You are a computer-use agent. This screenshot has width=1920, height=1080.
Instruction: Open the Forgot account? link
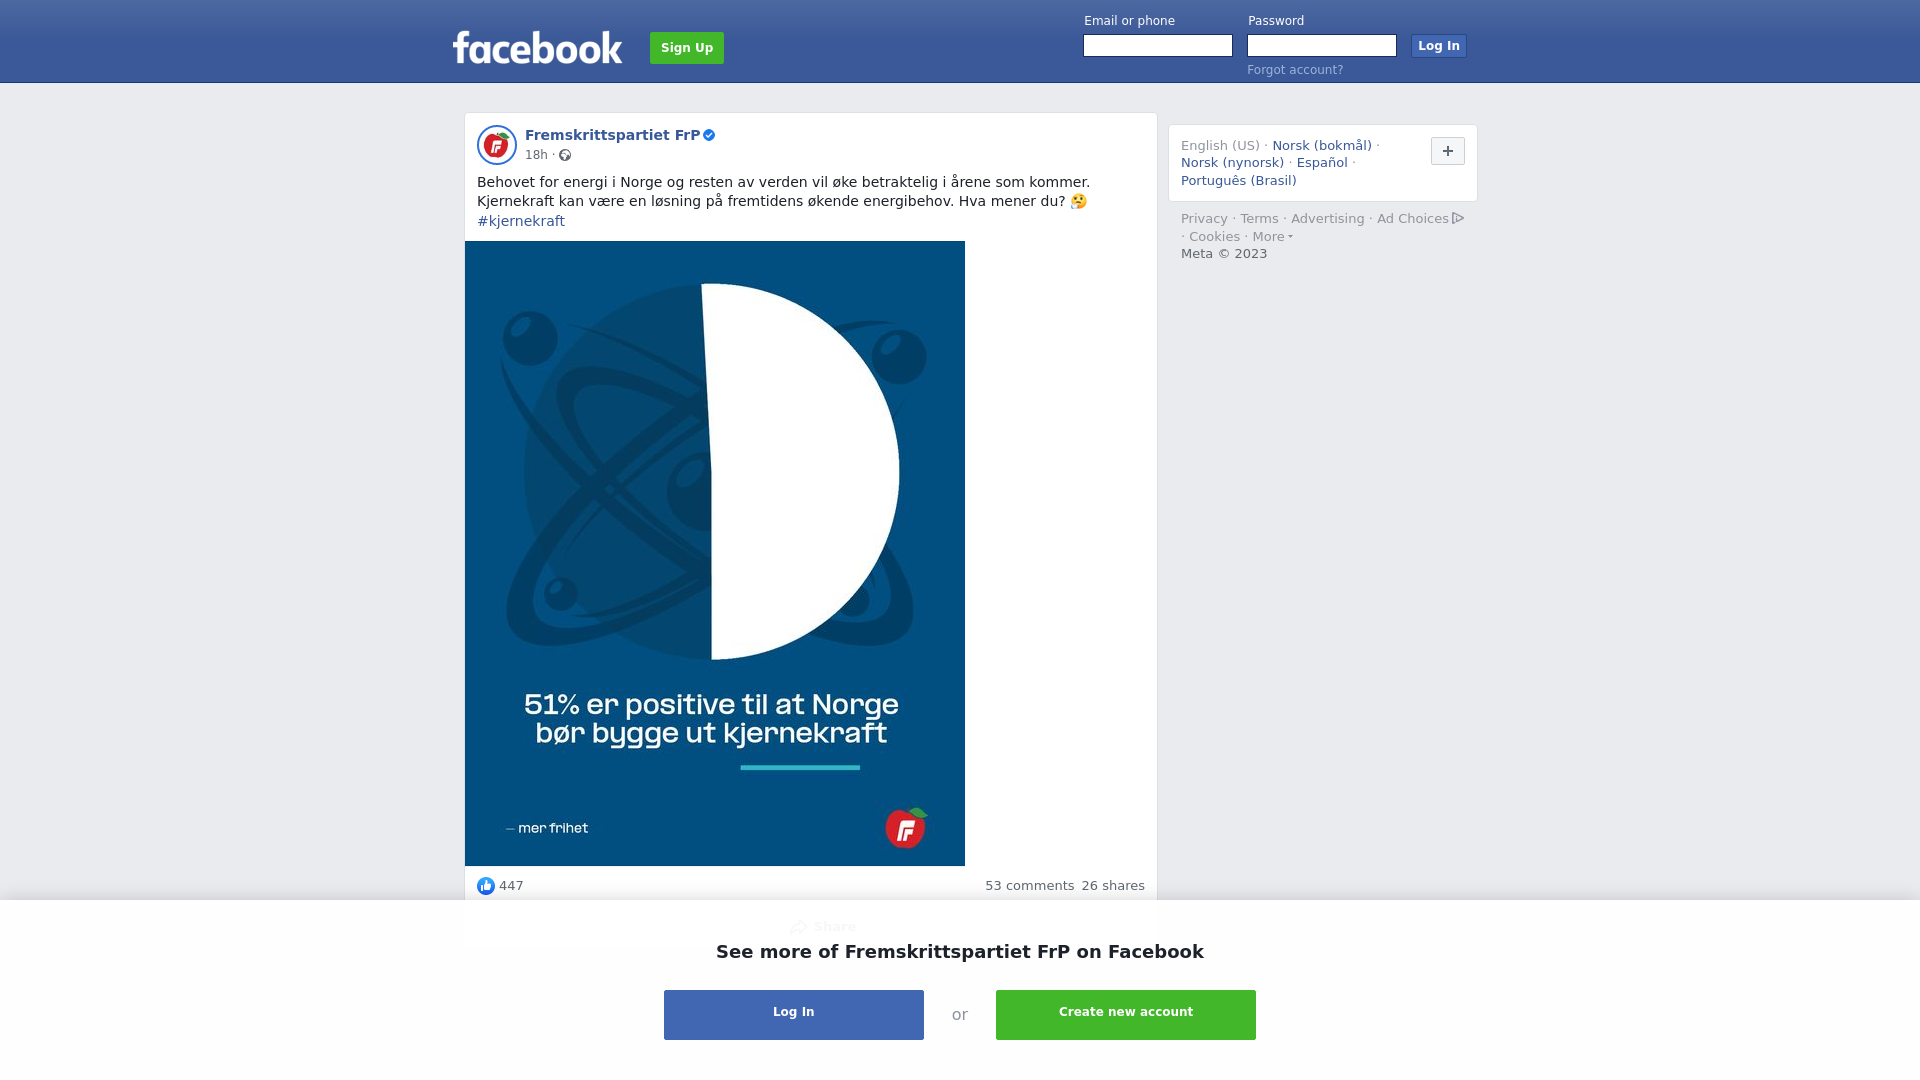tap(1295, 70)
